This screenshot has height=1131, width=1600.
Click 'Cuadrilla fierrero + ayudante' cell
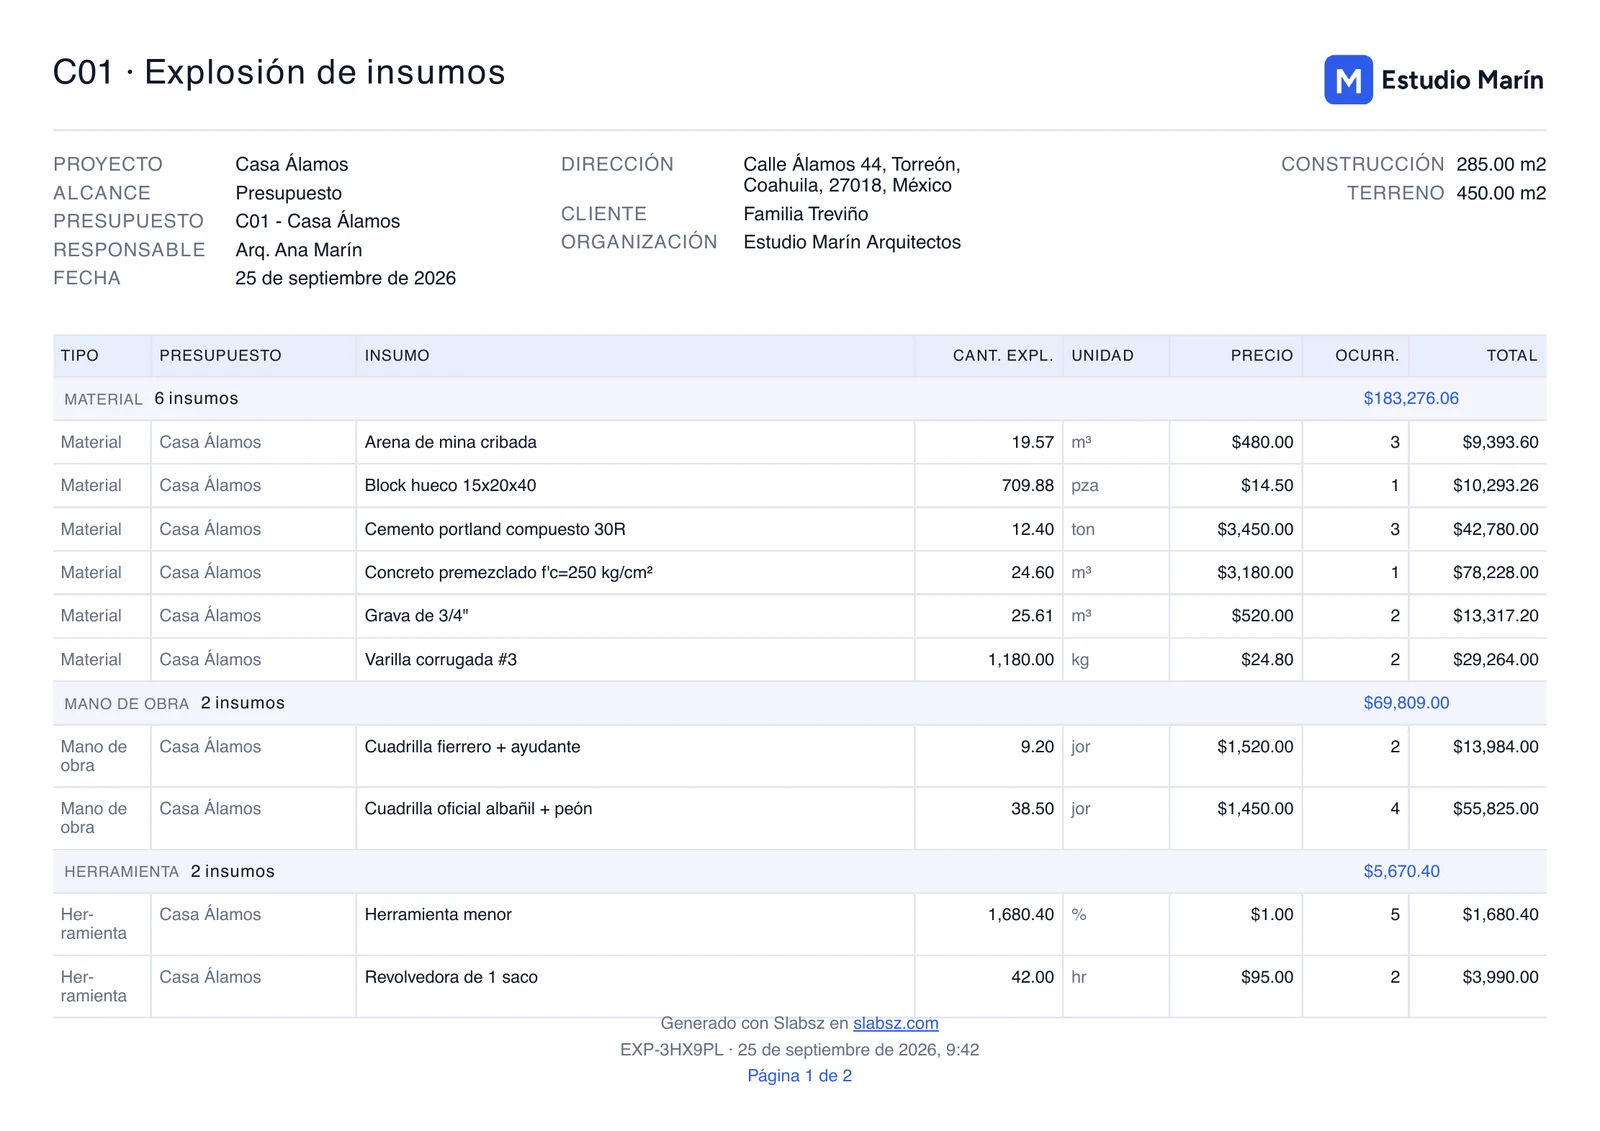(472, 746)
